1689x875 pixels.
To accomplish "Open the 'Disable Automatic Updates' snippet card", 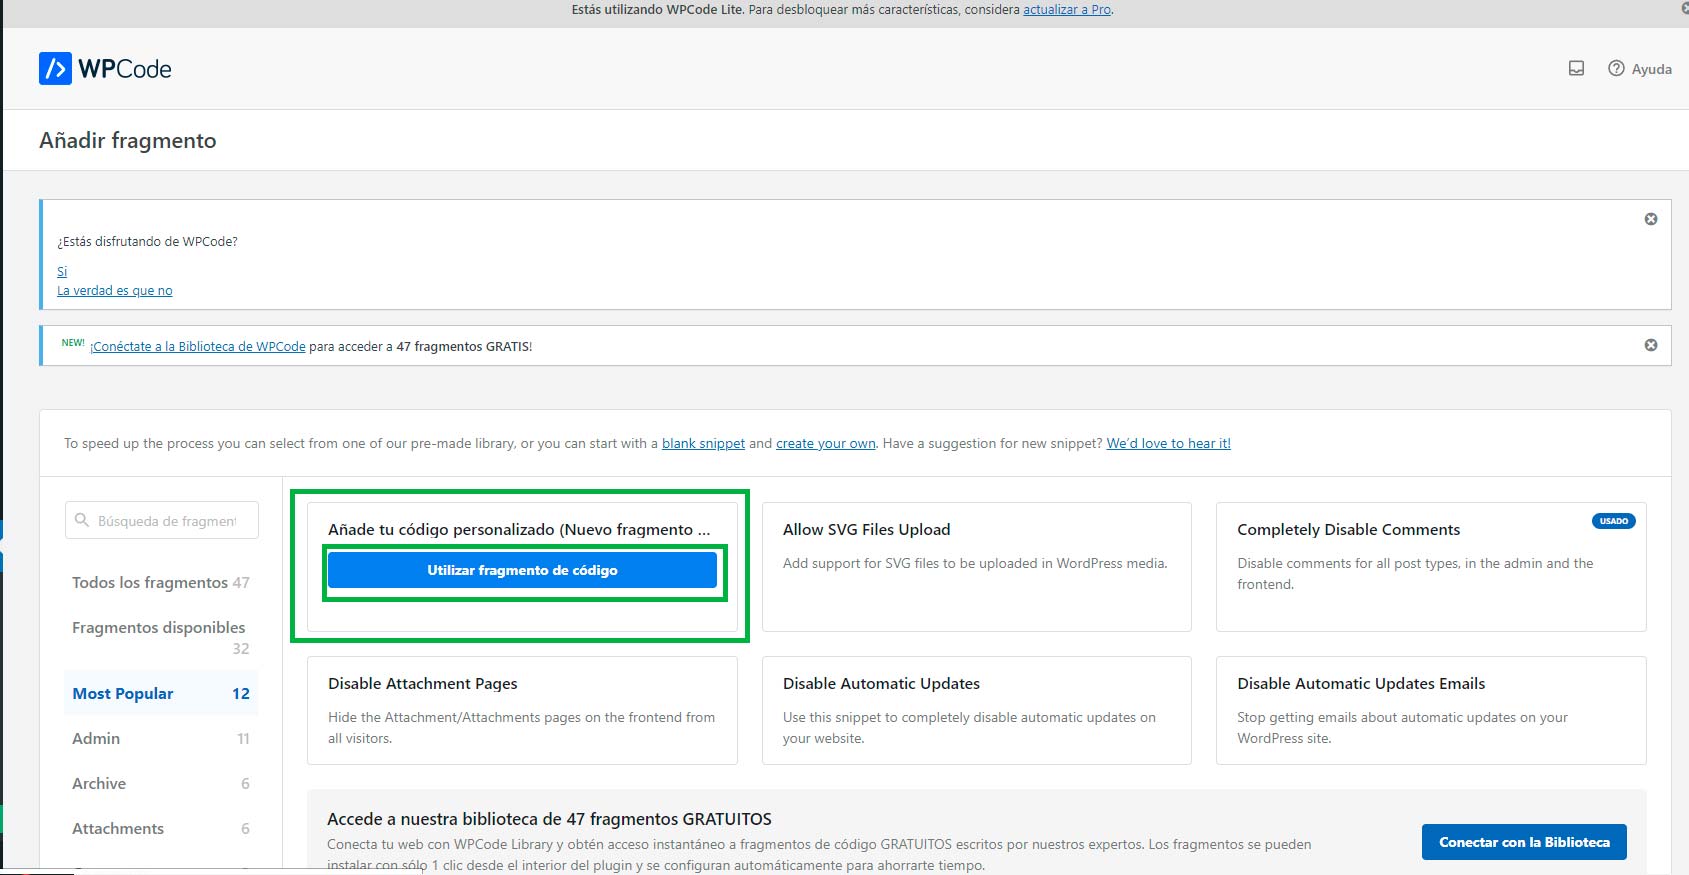I will [x=976, y=710].
